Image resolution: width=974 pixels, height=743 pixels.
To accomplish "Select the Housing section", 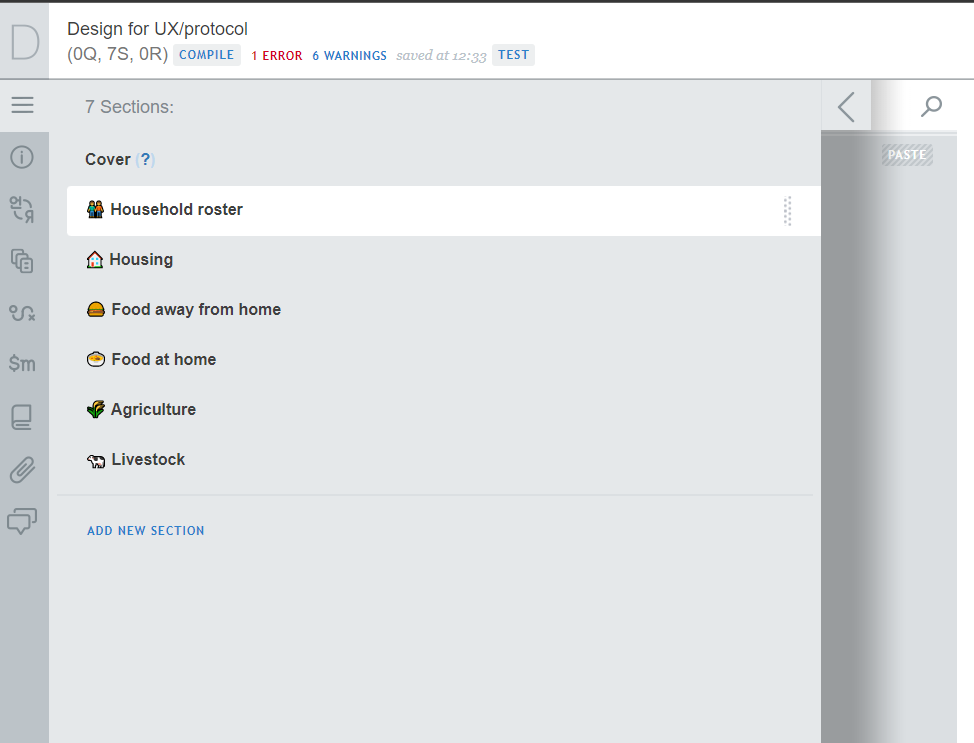I will (x=140, y=260).
